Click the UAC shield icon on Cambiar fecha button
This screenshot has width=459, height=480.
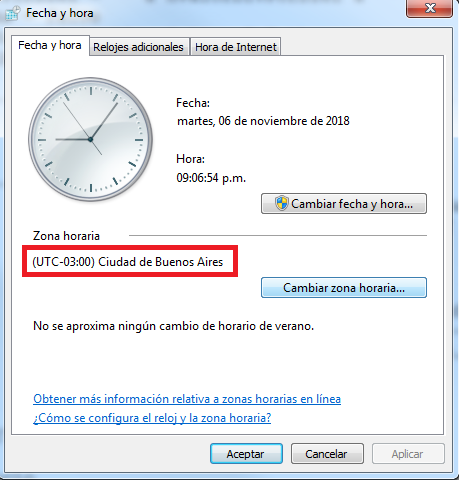(x=282, y=203)
